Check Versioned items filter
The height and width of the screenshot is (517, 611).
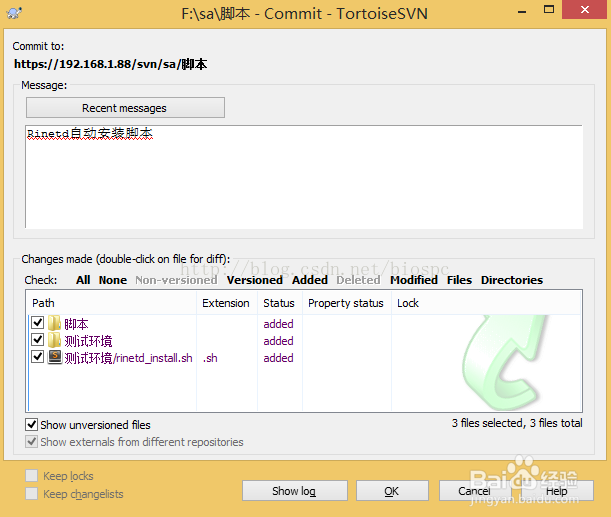point(255,280)
